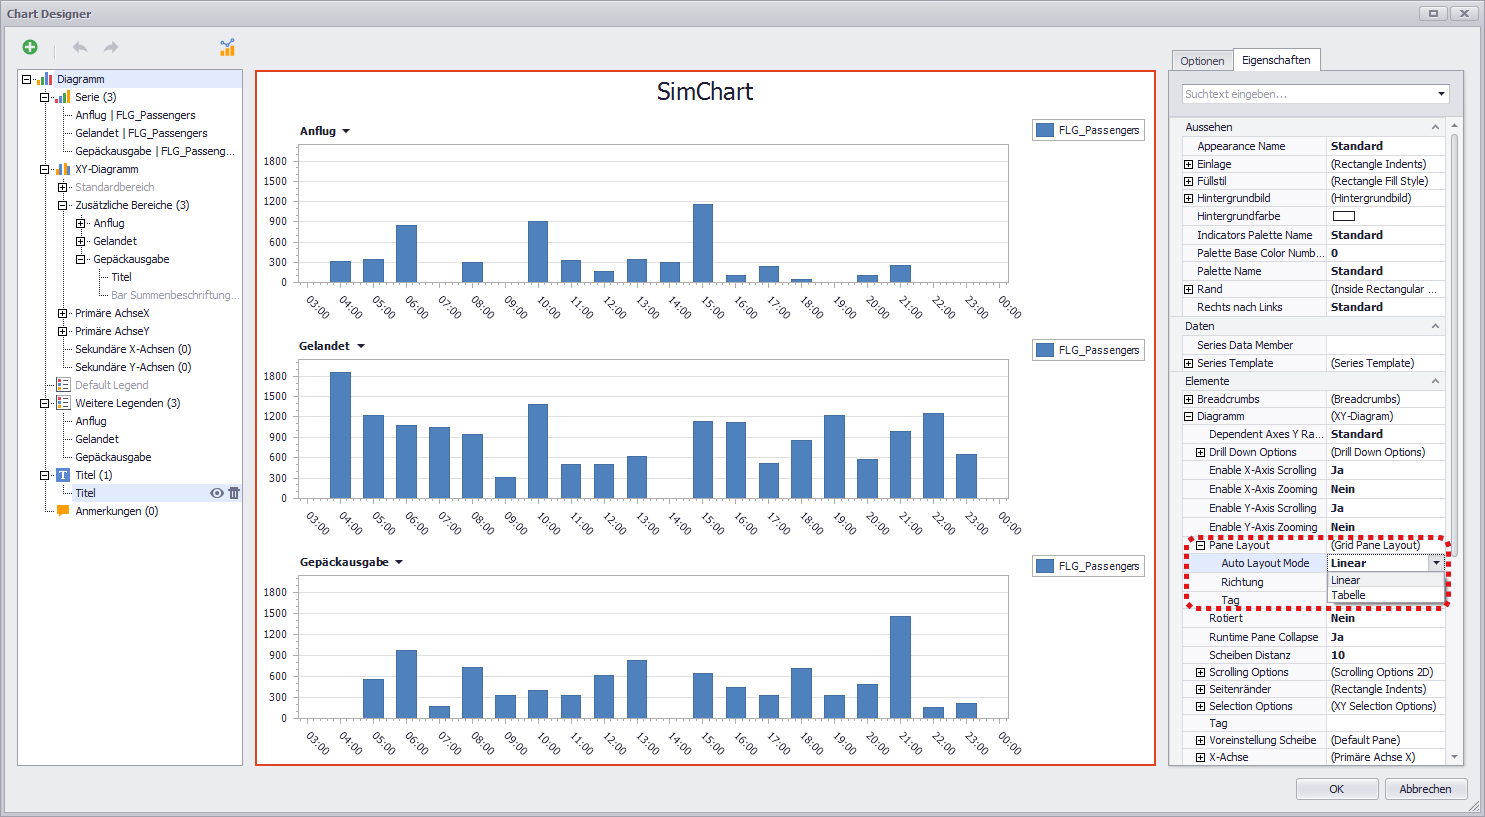Click the green add element icon

30,47
